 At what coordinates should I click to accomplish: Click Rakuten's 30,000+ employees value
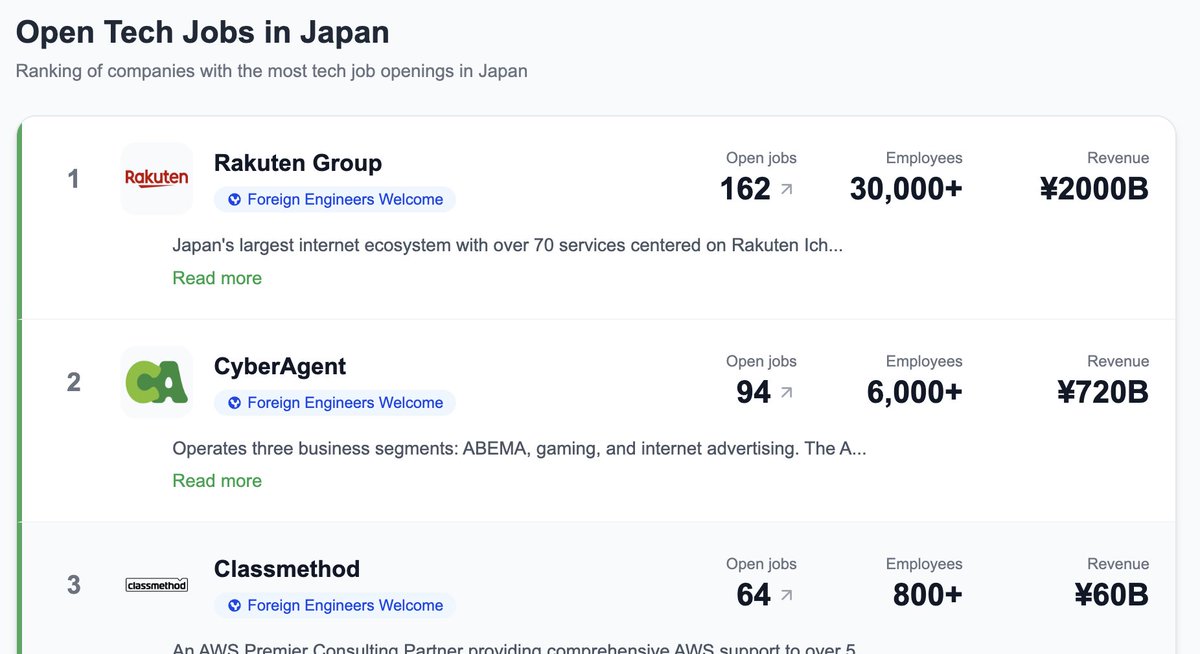coord(906,189)
